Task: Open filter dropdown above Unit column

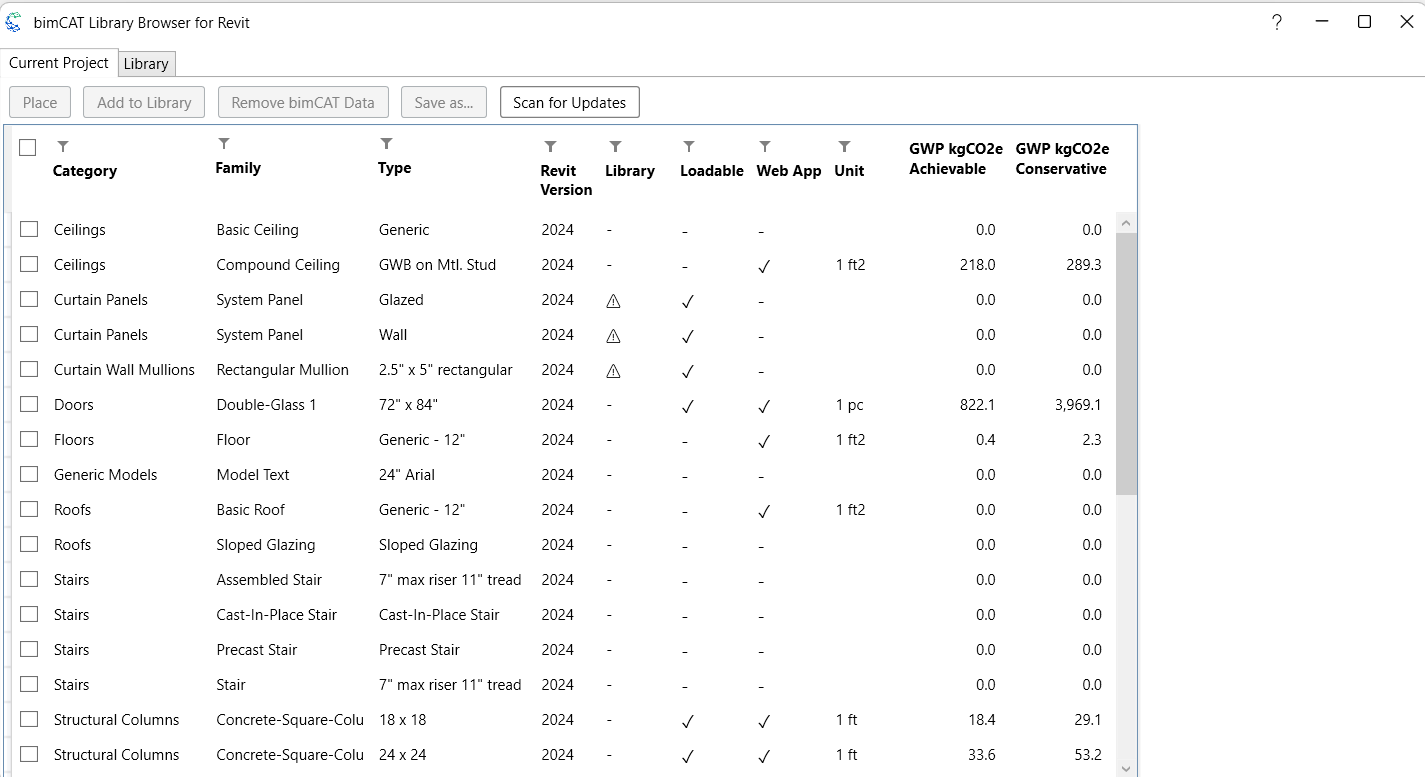Action: [x=844, y=147]
